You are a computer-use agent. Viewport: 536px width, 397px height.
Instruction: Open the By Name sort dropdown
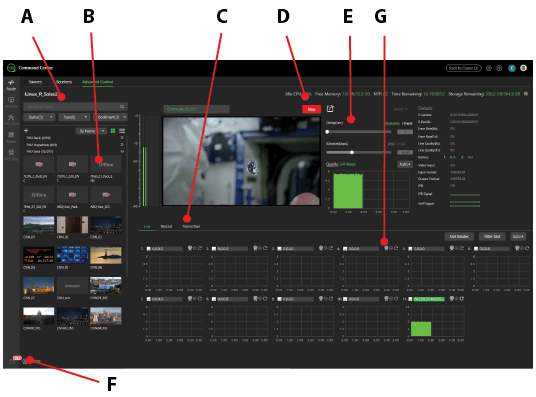tap(91, 131)
